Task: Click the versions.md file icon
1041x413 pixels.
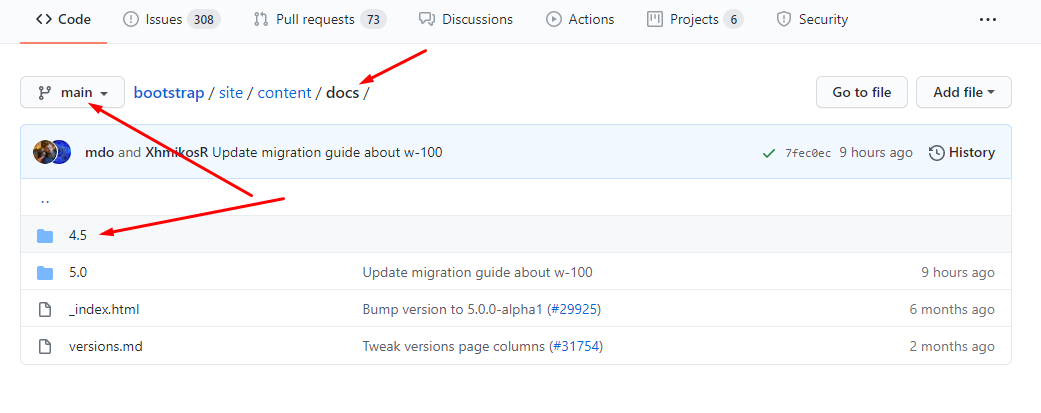Action: pos(45,347)
